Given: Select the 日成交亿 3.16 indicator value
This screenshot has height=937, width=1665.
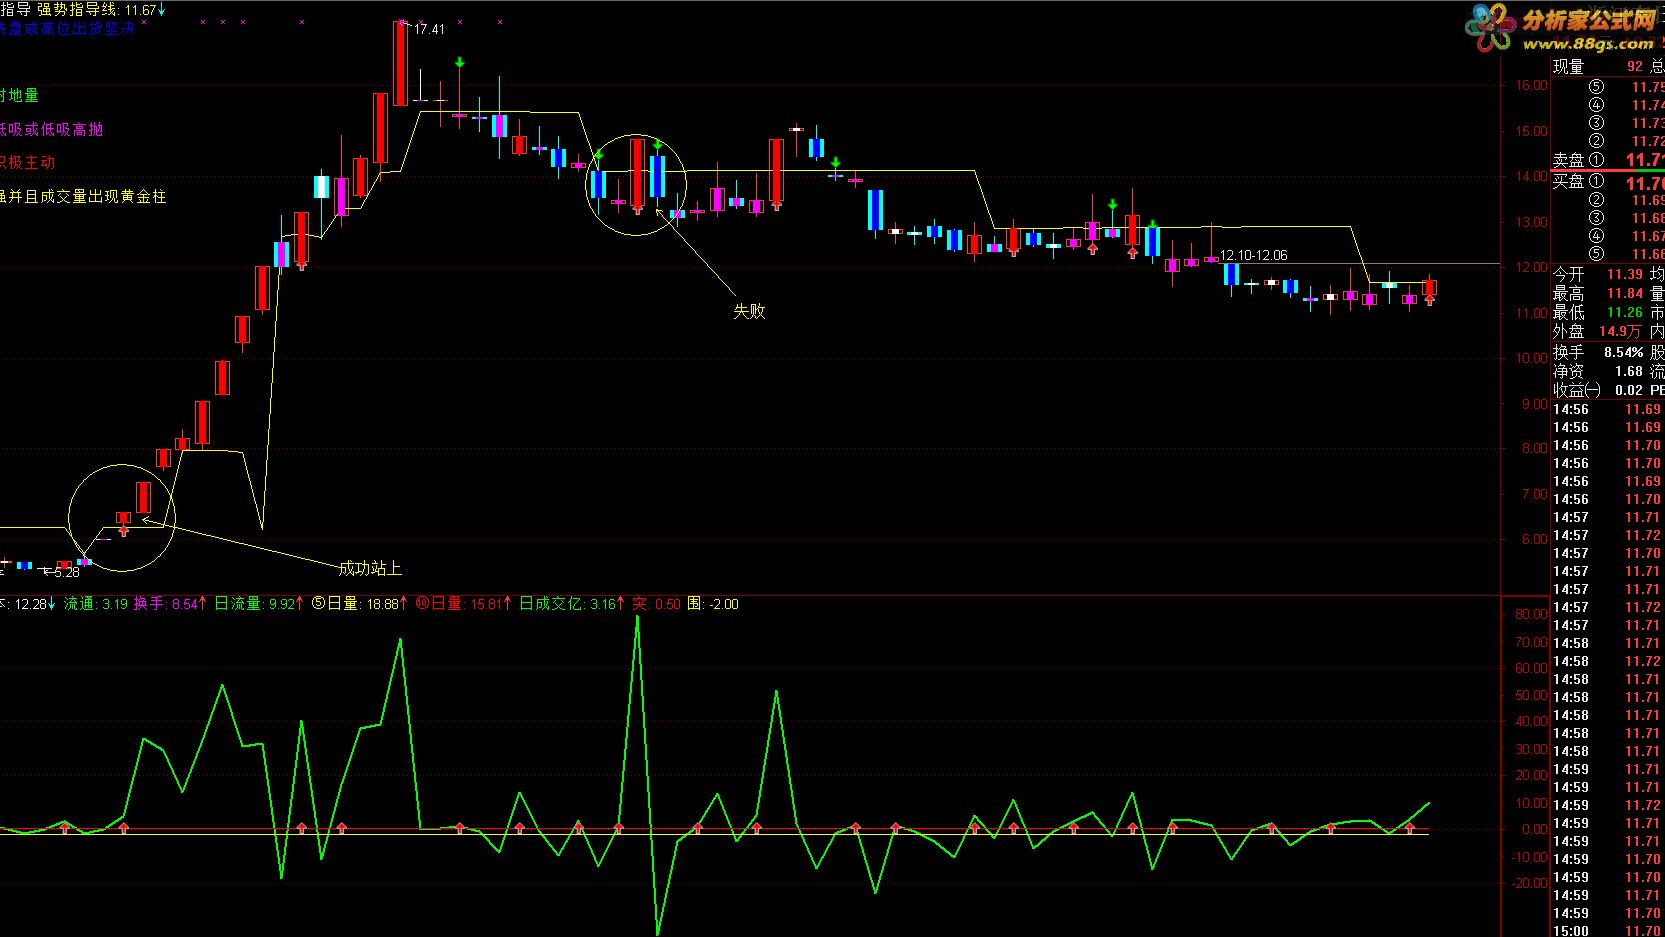Looking at the screenshot, I should [x=571, y=604].
